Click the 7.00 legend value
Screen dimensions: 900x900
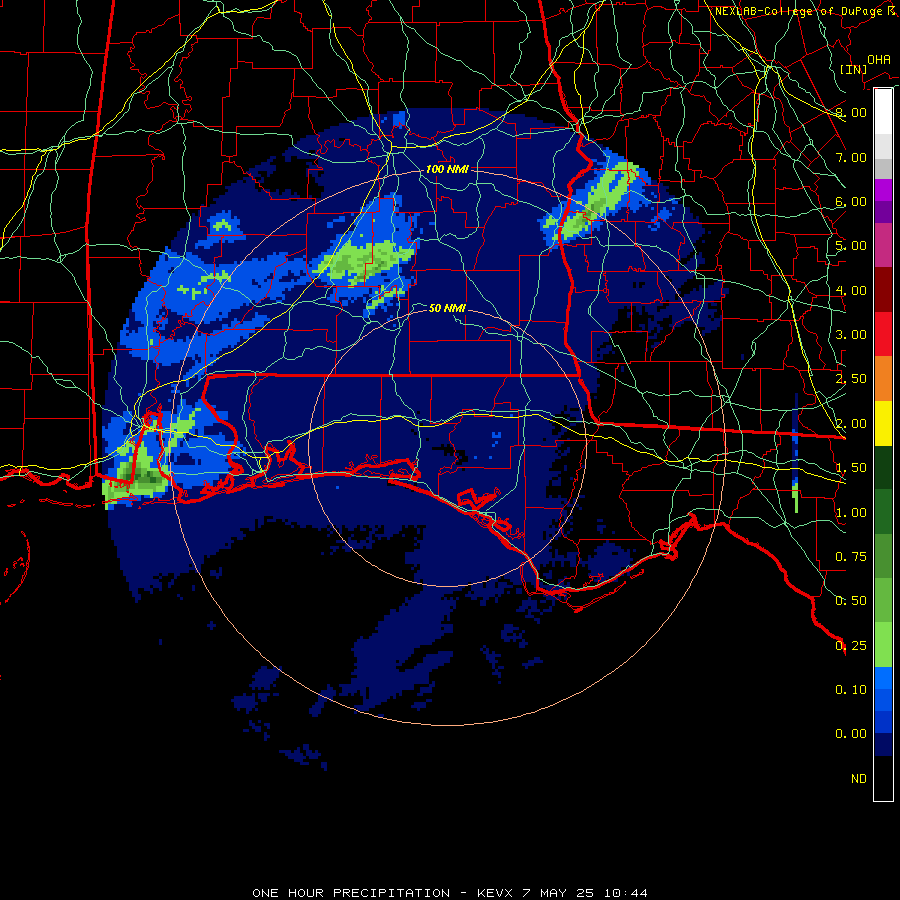tap(851, 157)
